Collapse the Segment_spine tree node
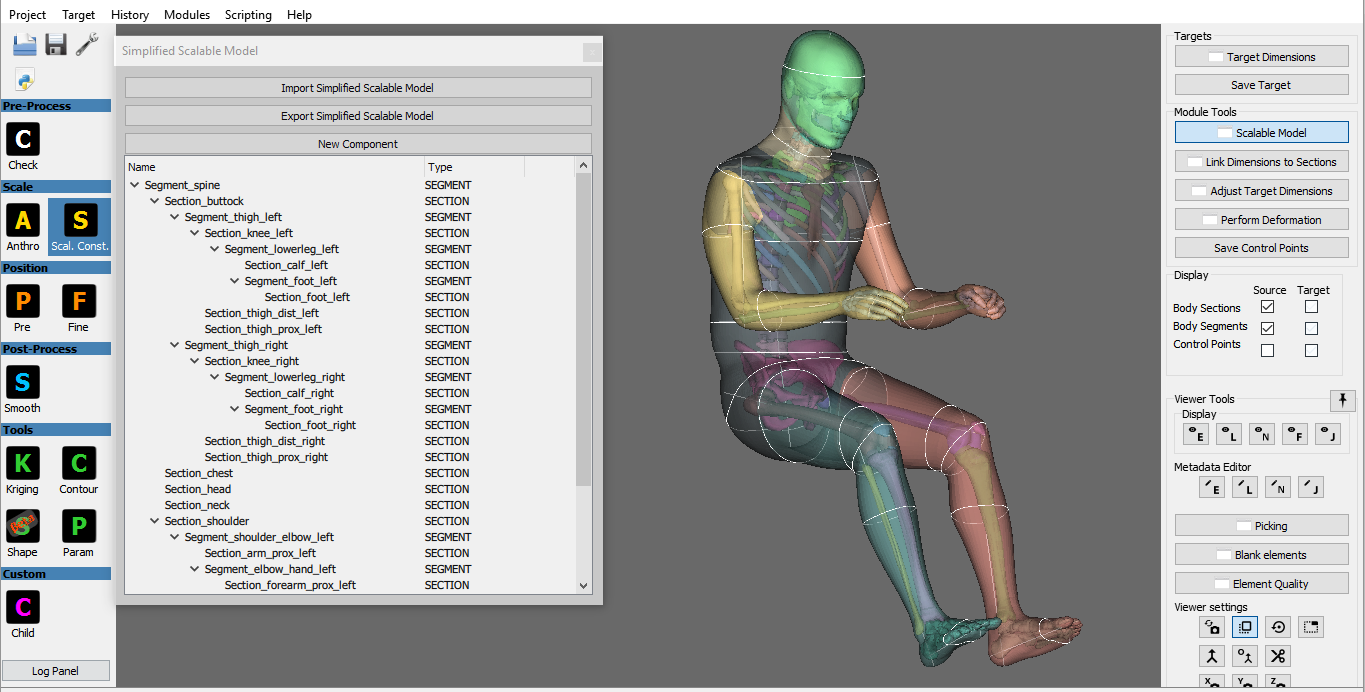 (135, 185)
